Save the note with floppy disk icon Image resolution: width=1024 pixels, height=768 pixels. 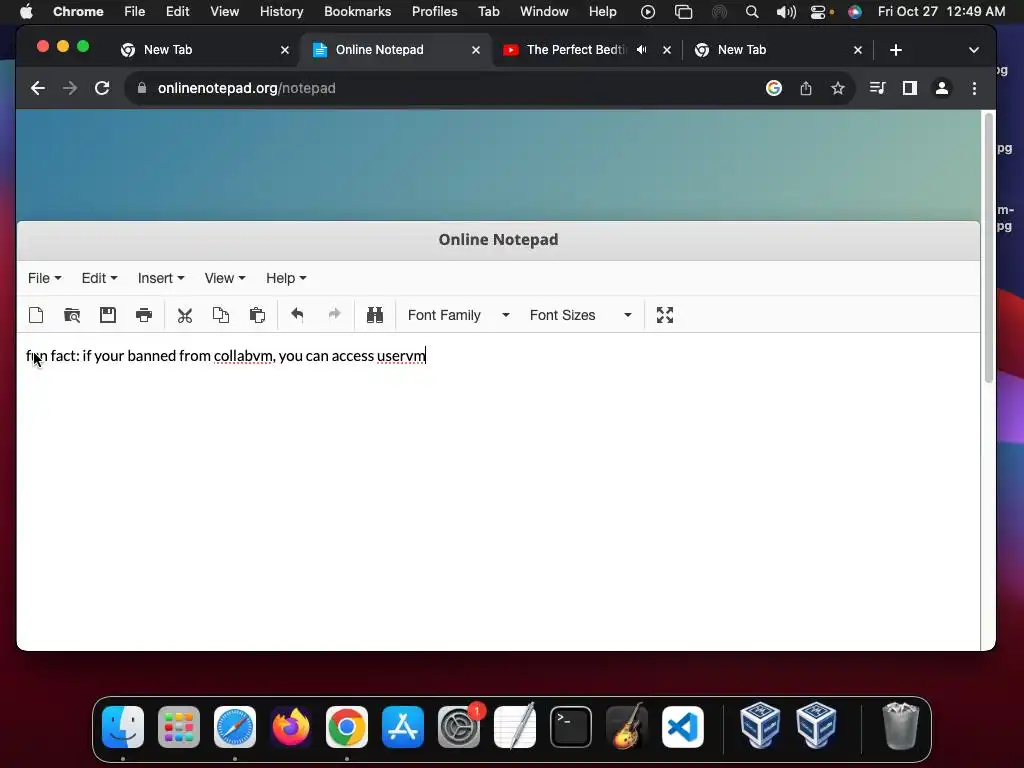point(108,315)
